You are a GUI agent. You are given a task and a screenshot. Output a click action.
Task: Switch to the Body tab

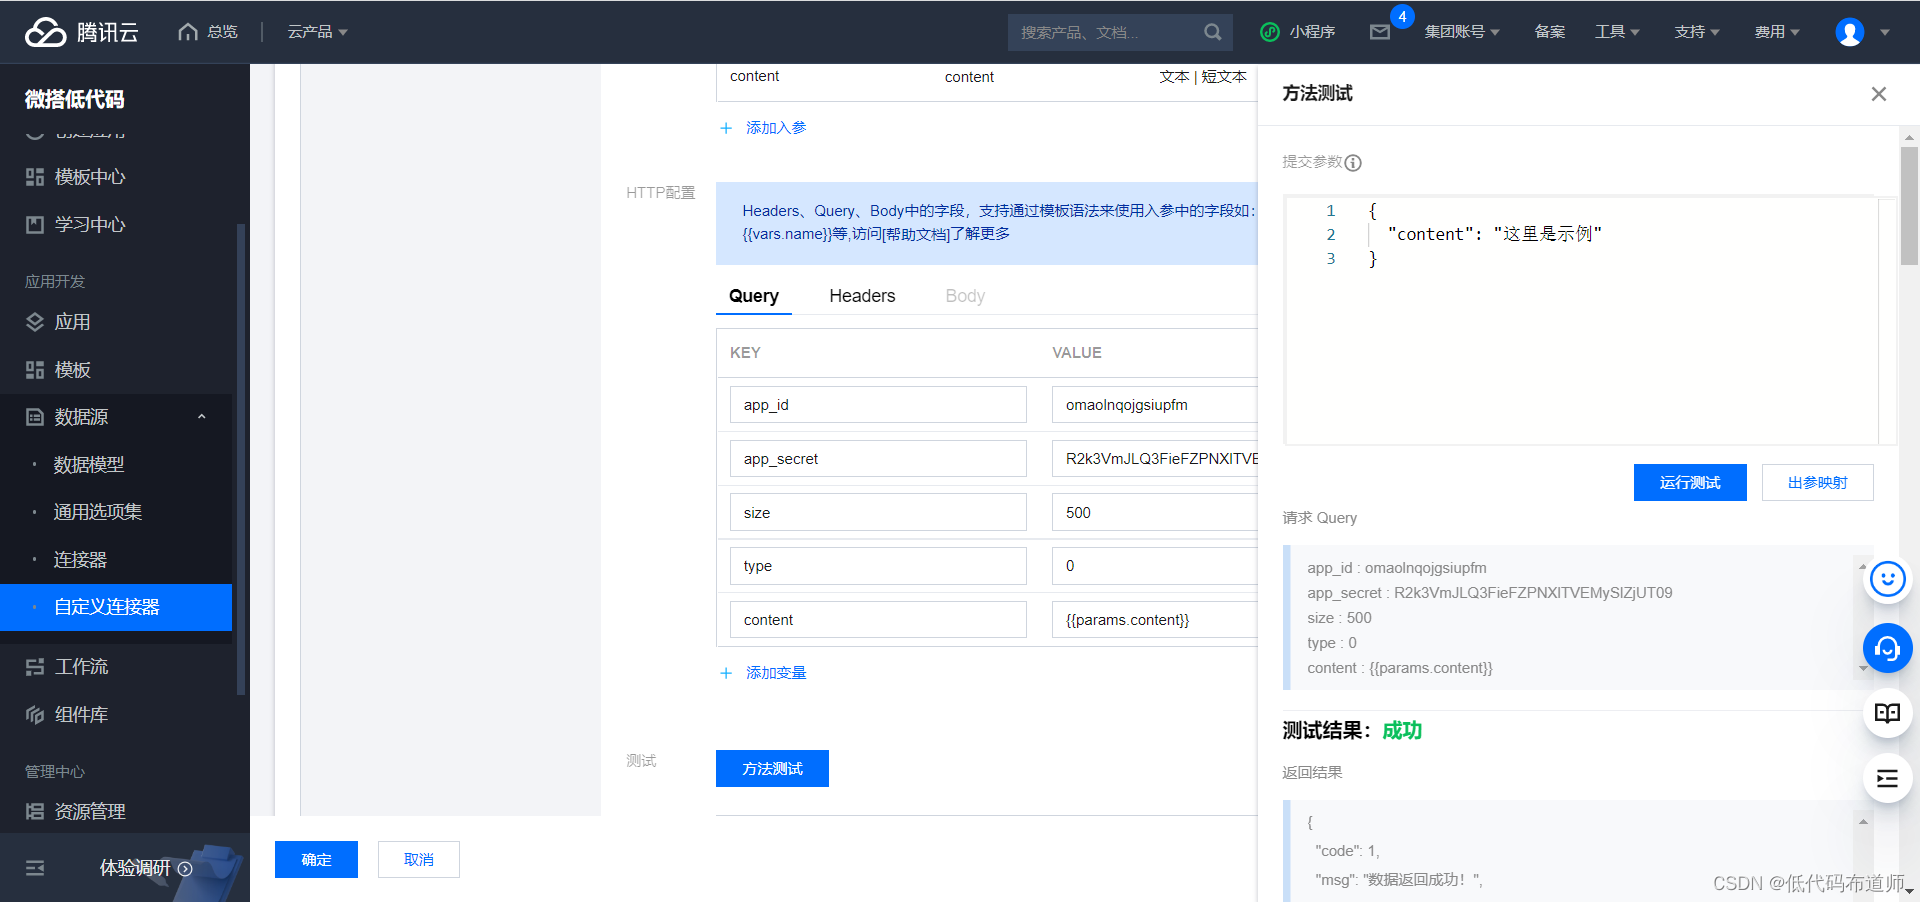pyautogui.click(x=965, y=296)
